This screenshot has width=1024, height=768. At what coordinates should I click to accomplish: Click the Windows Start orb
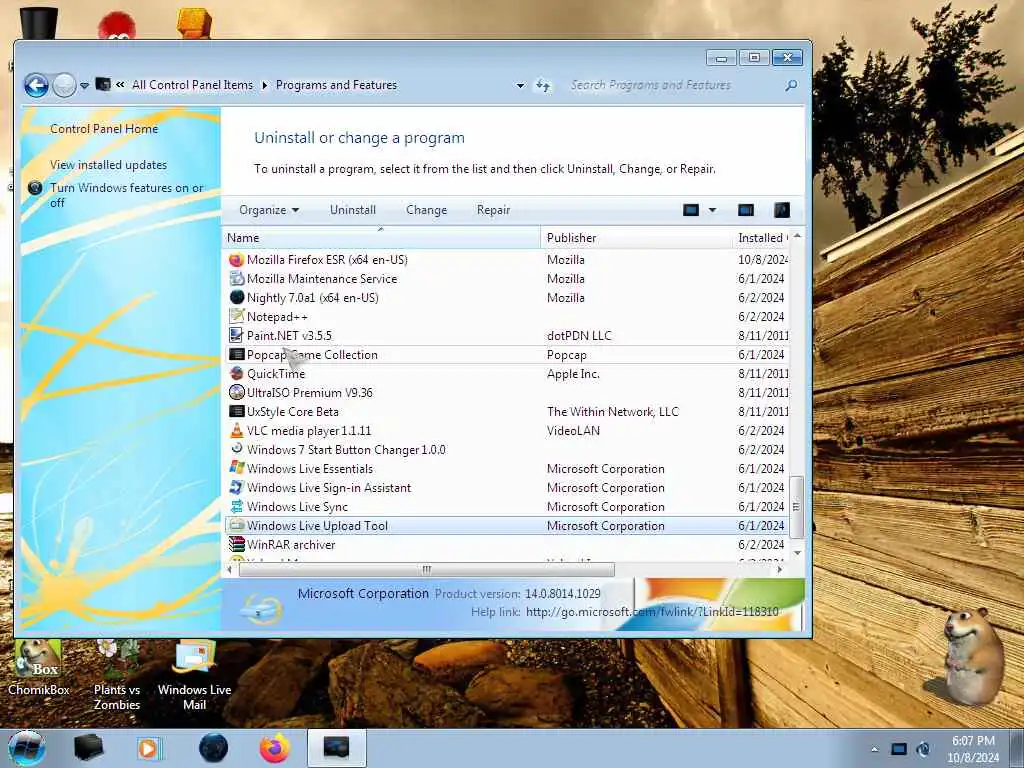coord(27,748)
